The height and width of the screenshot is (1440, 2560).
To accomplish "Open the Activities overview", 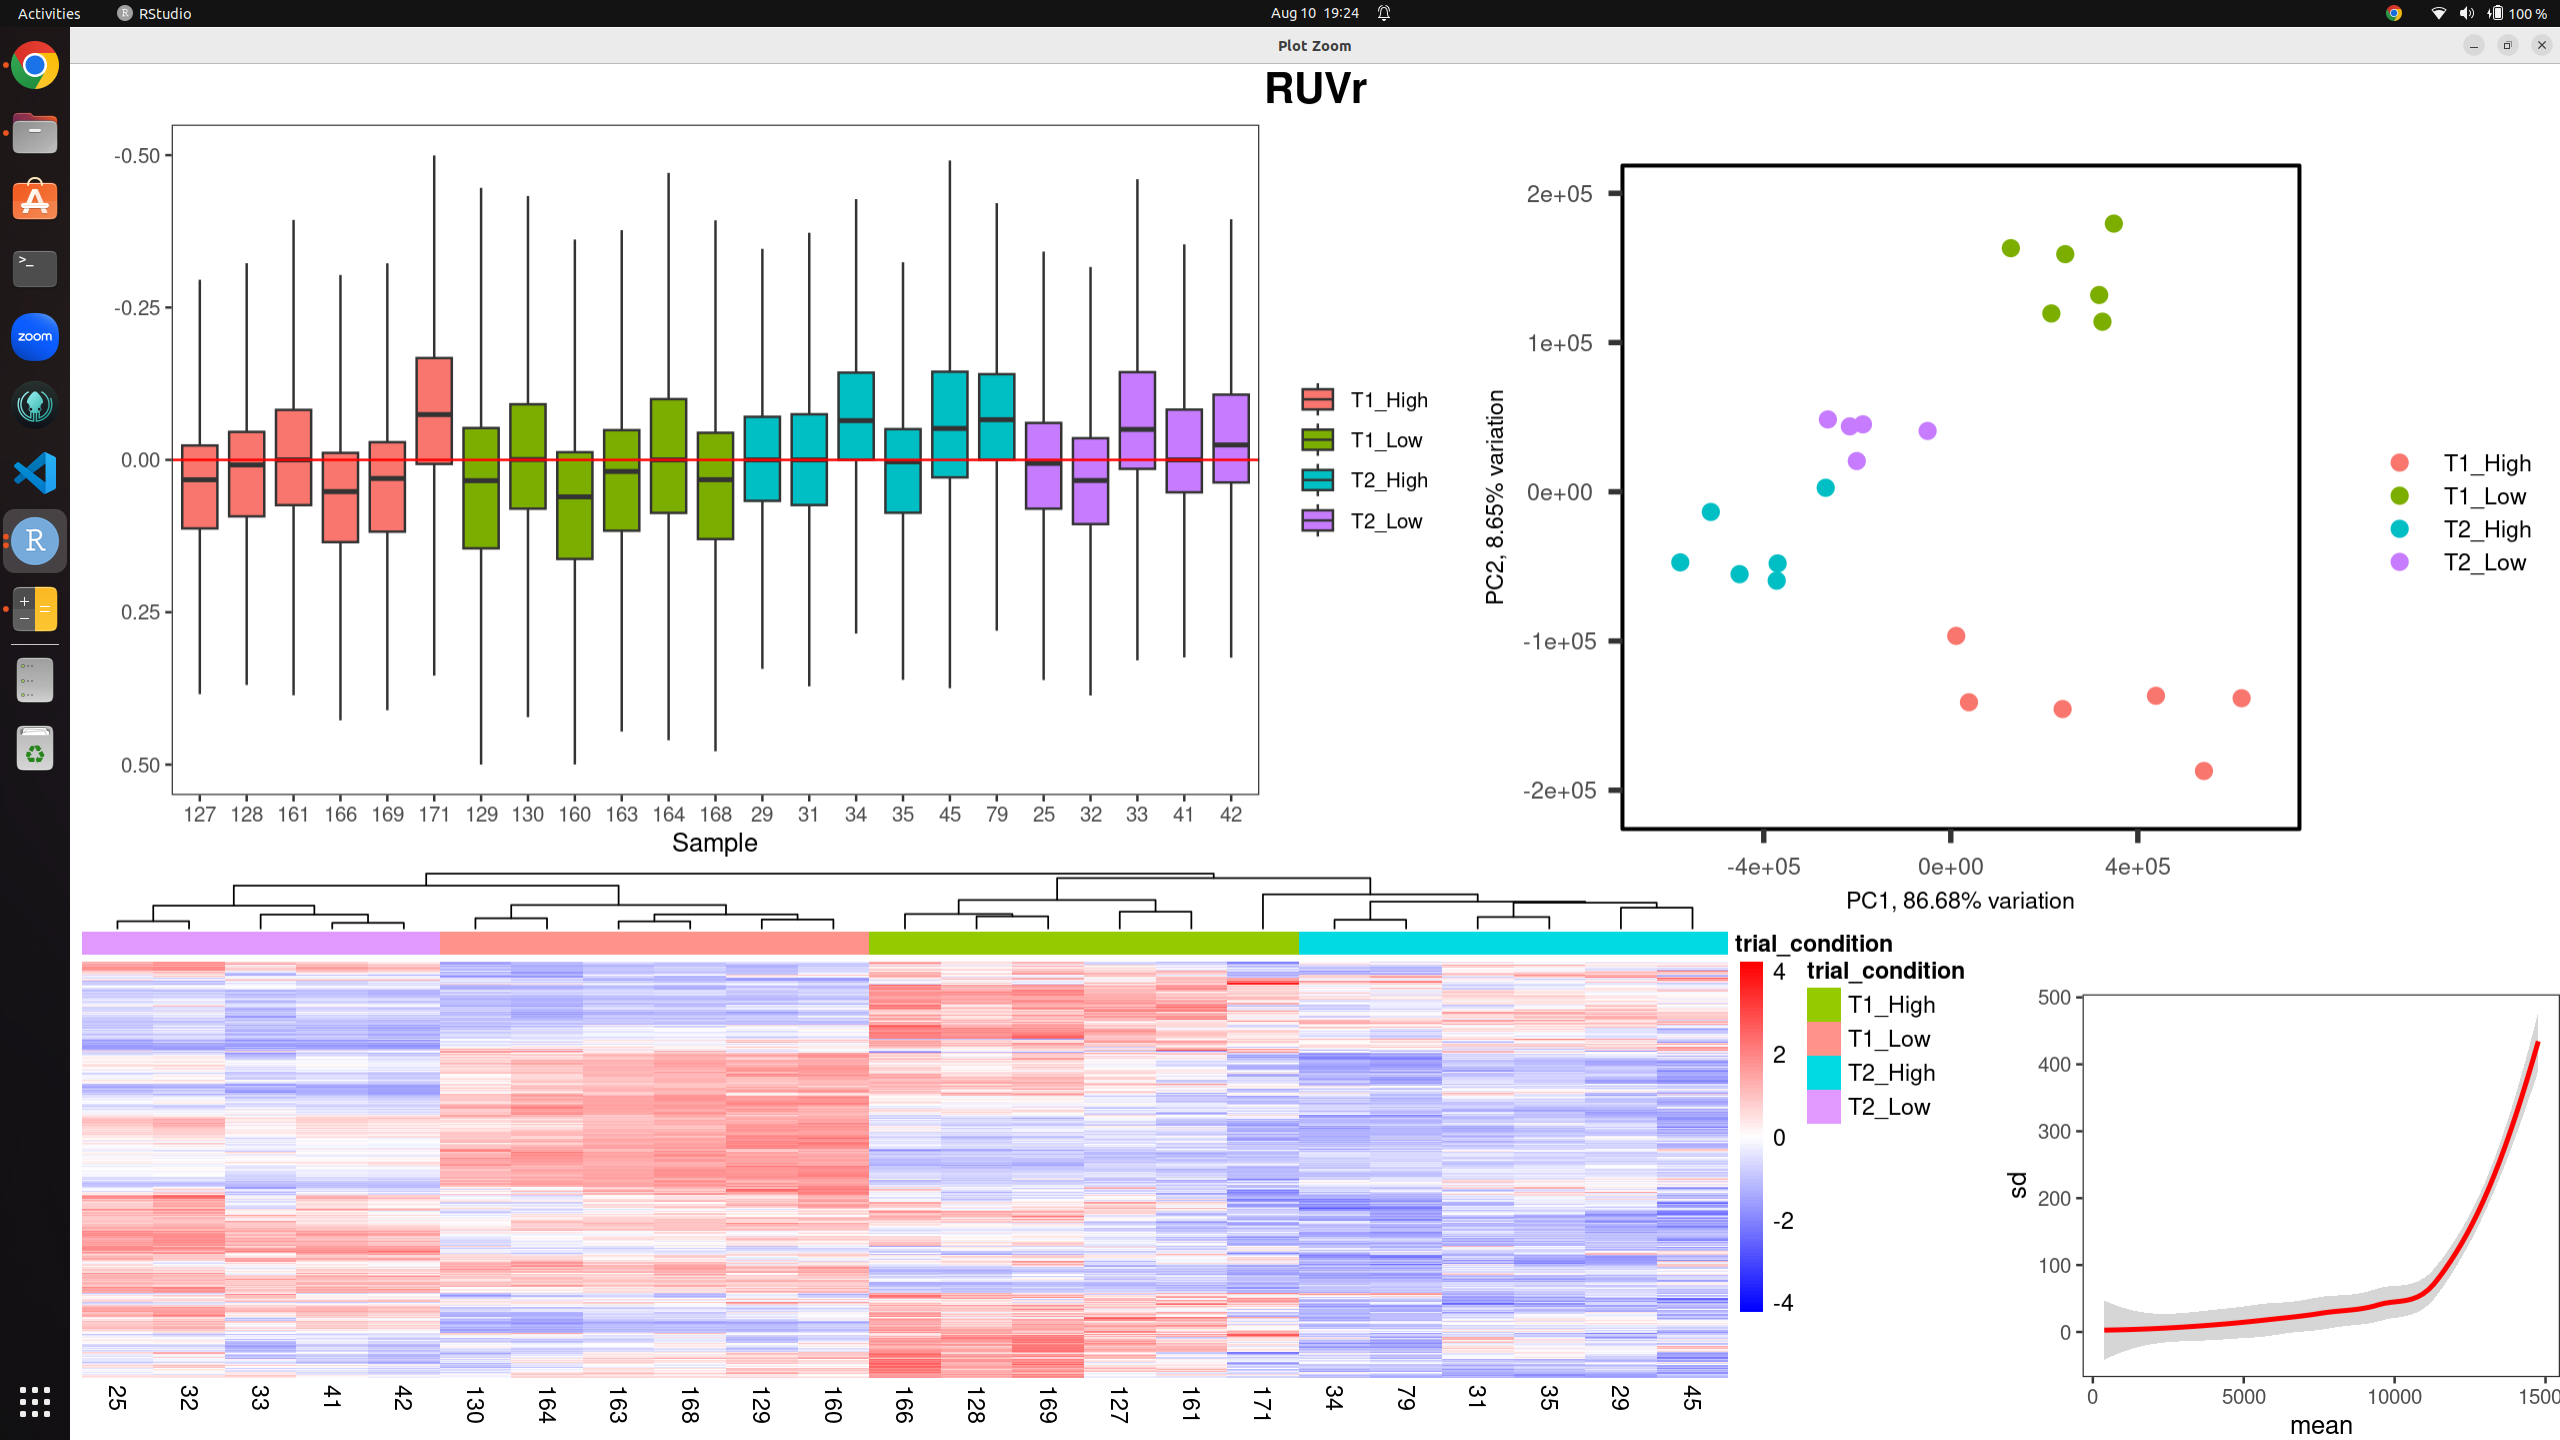I will [x=49, y=13].
